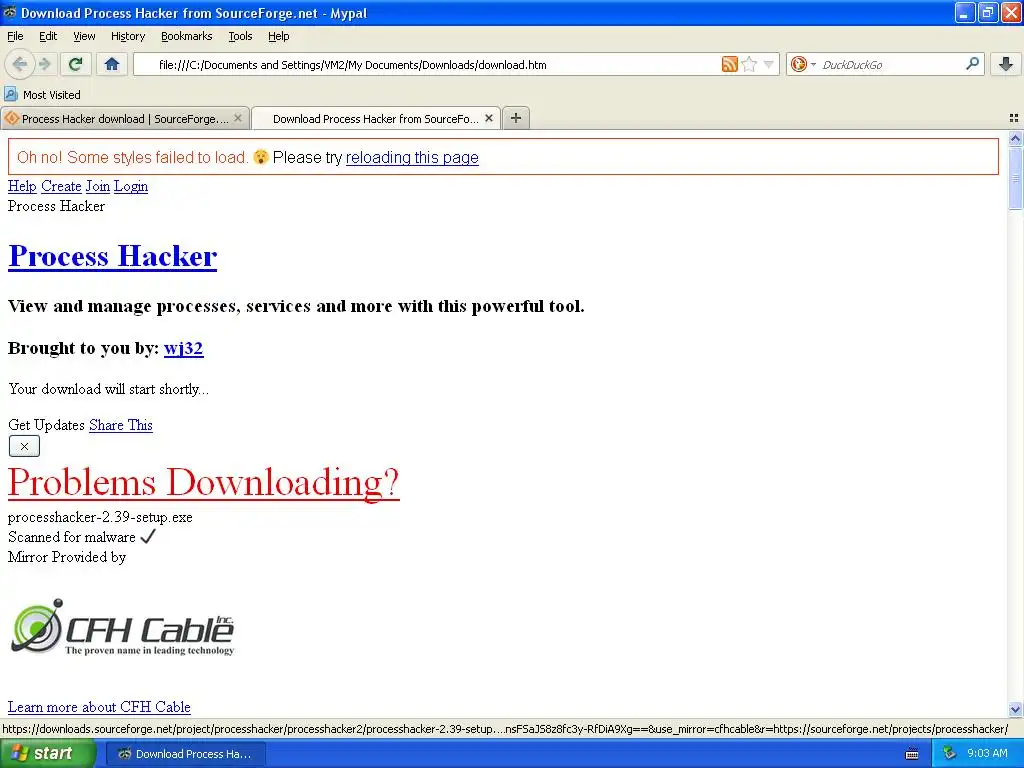Click the scroll up arrow of page scrollbar
This screenshot has width=1024, height=768.
point(1015,138)
